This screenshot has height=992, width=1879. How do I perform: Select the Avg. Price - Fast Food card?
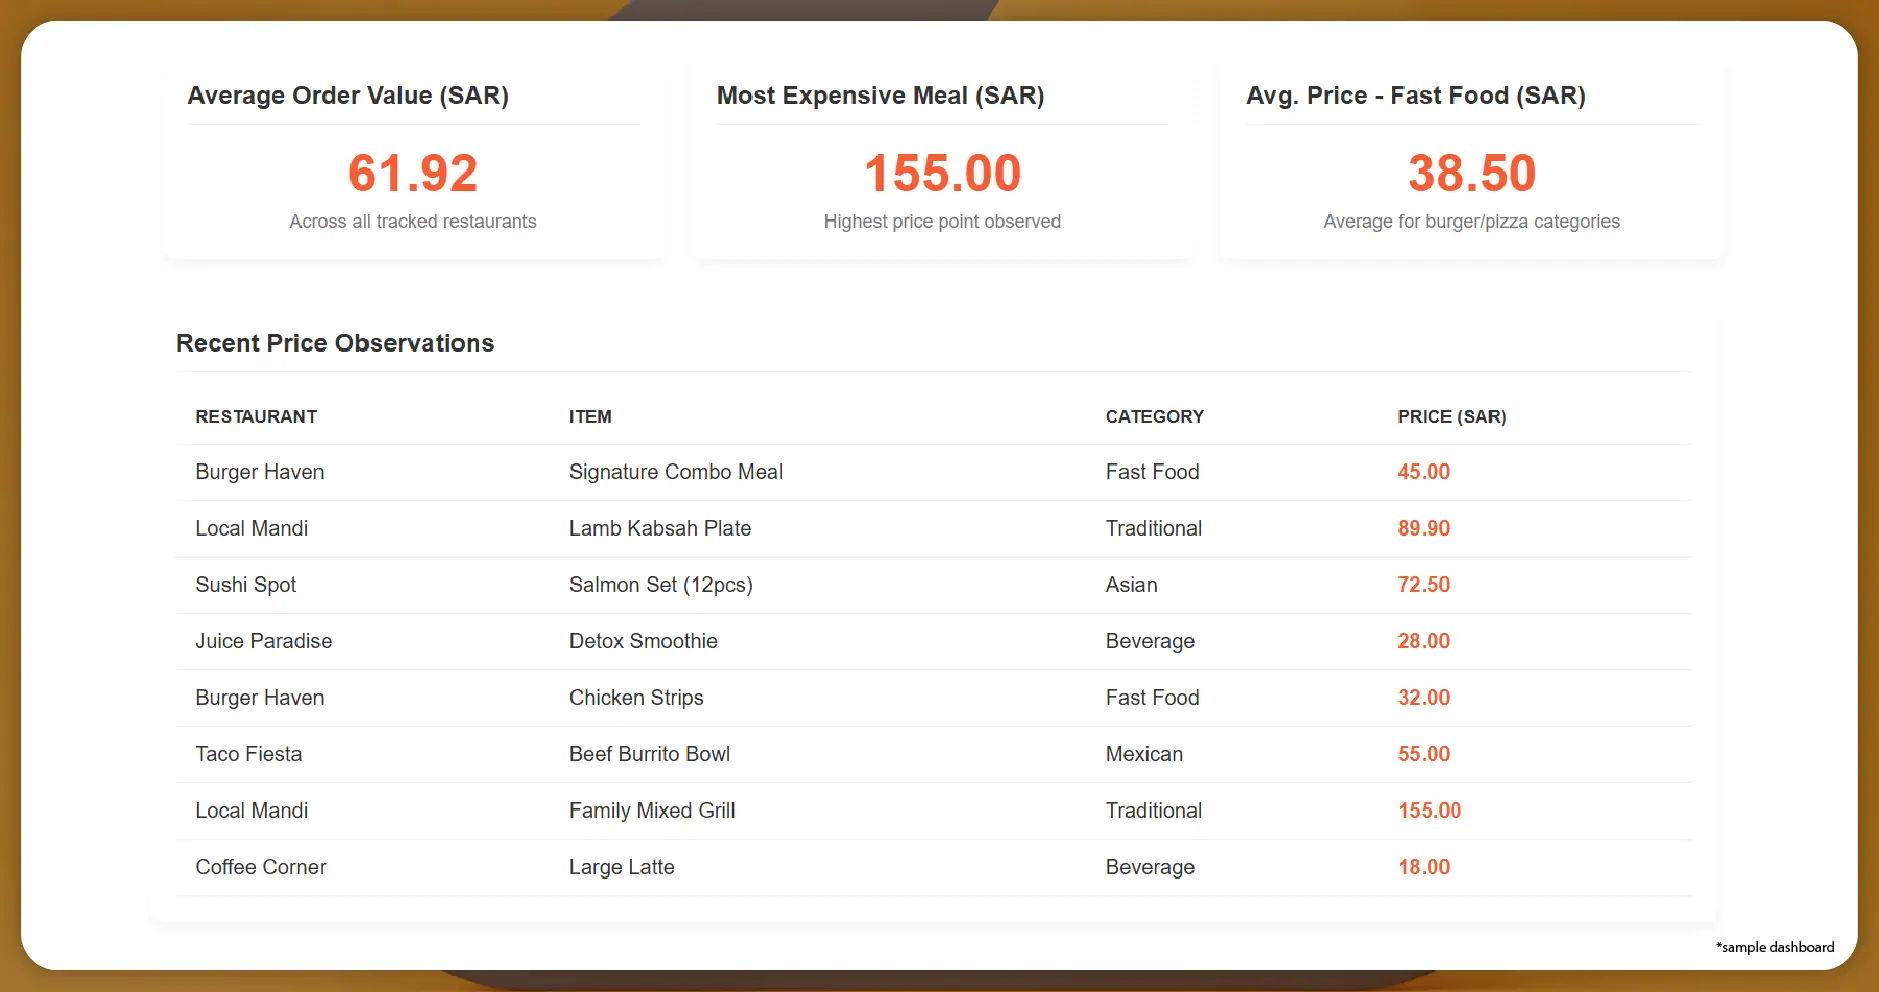(1470, 160)
